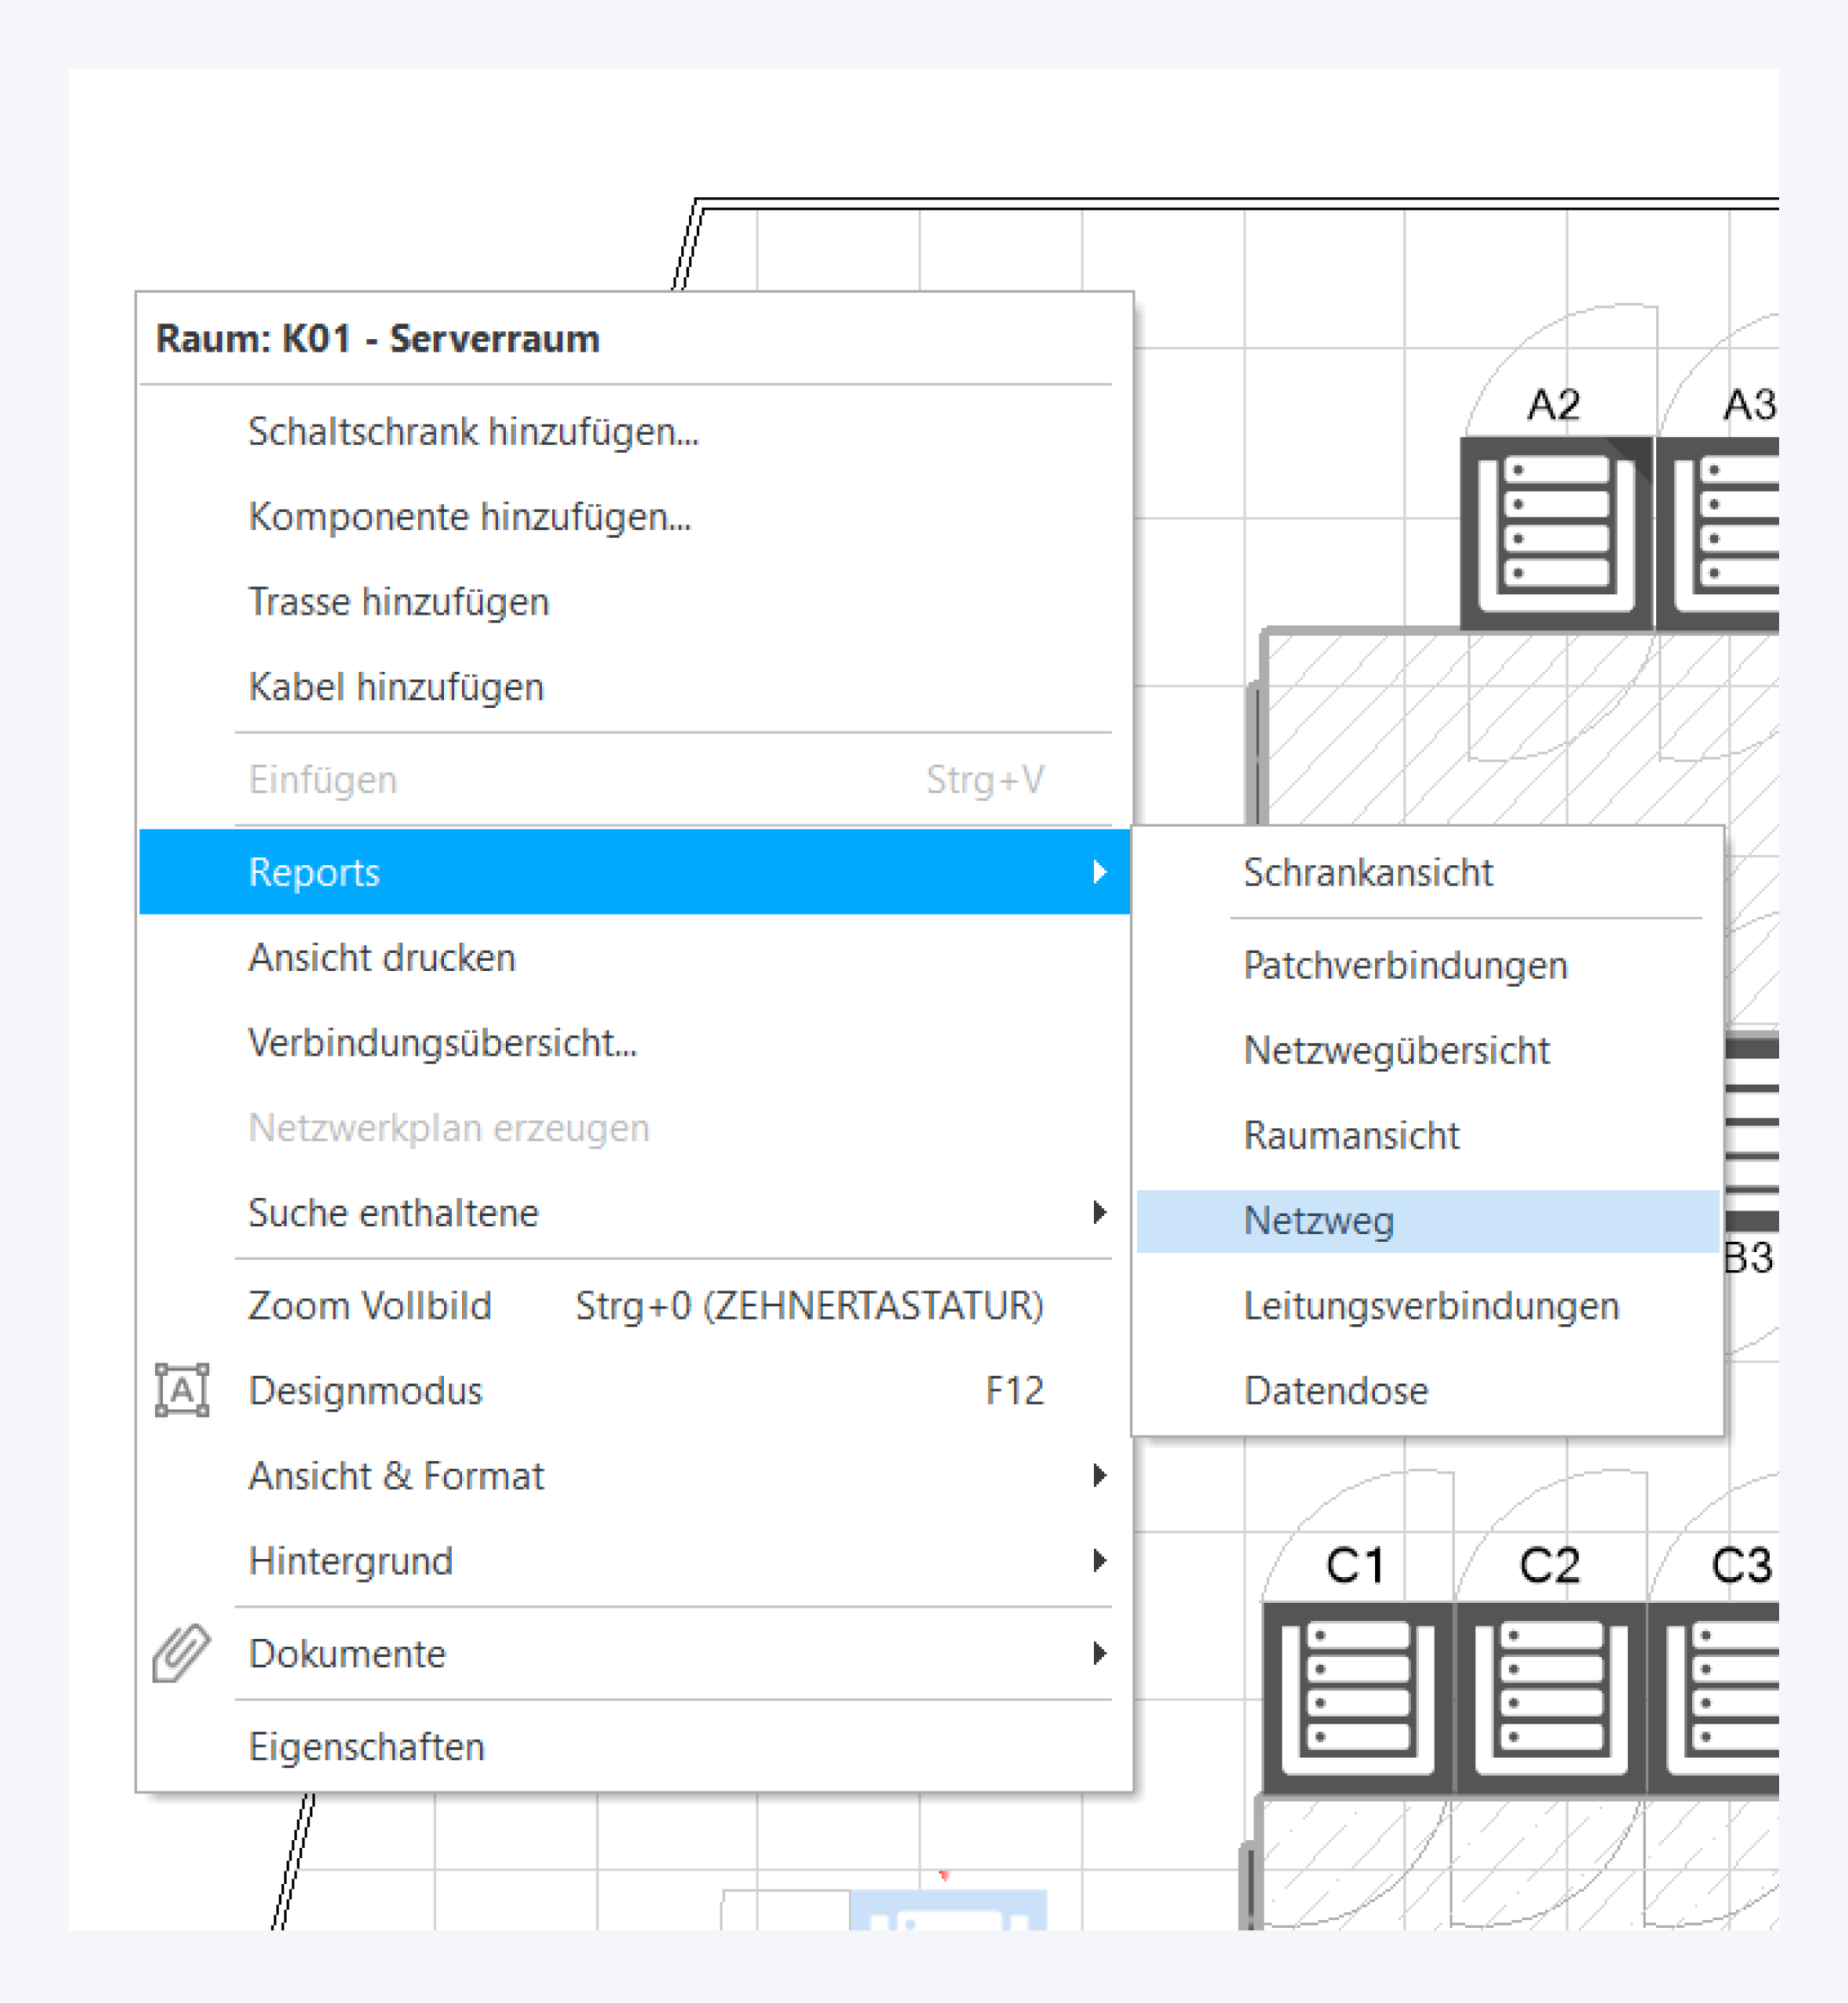
Task: Choose Kabel hinzufügen
Action: [x=396, y=687]
